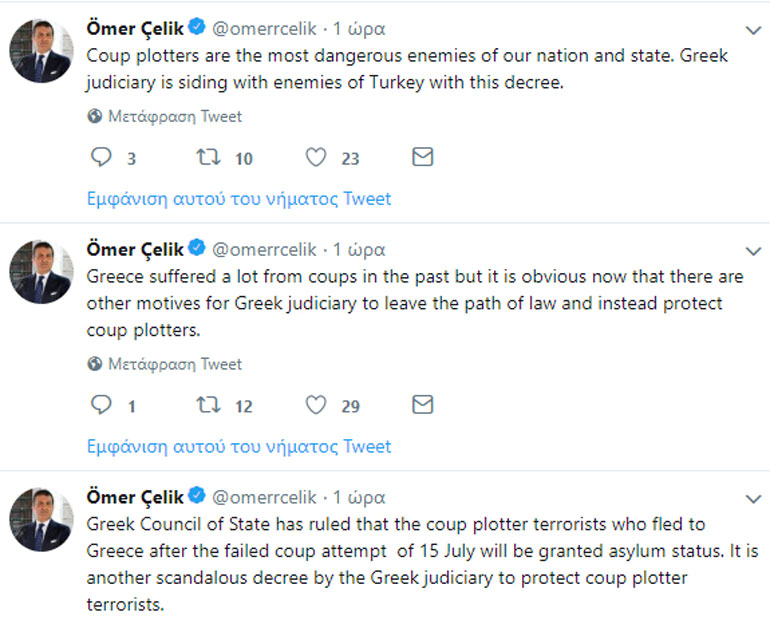Like the tweet with 29 likes
Image resolution: width=770 pixels, height=624 pixels.
pos(316,405)
